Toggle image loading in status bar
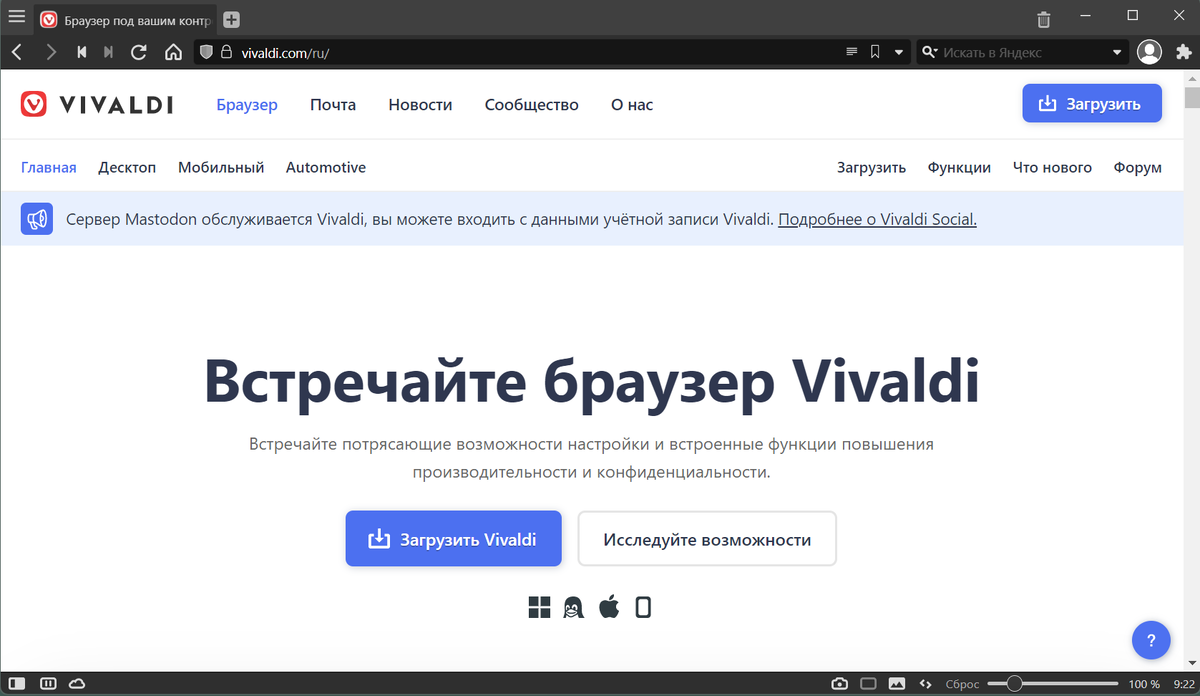Image resolution: width=1200 pixels, height=696 pixels. click(x=897, y=684)
